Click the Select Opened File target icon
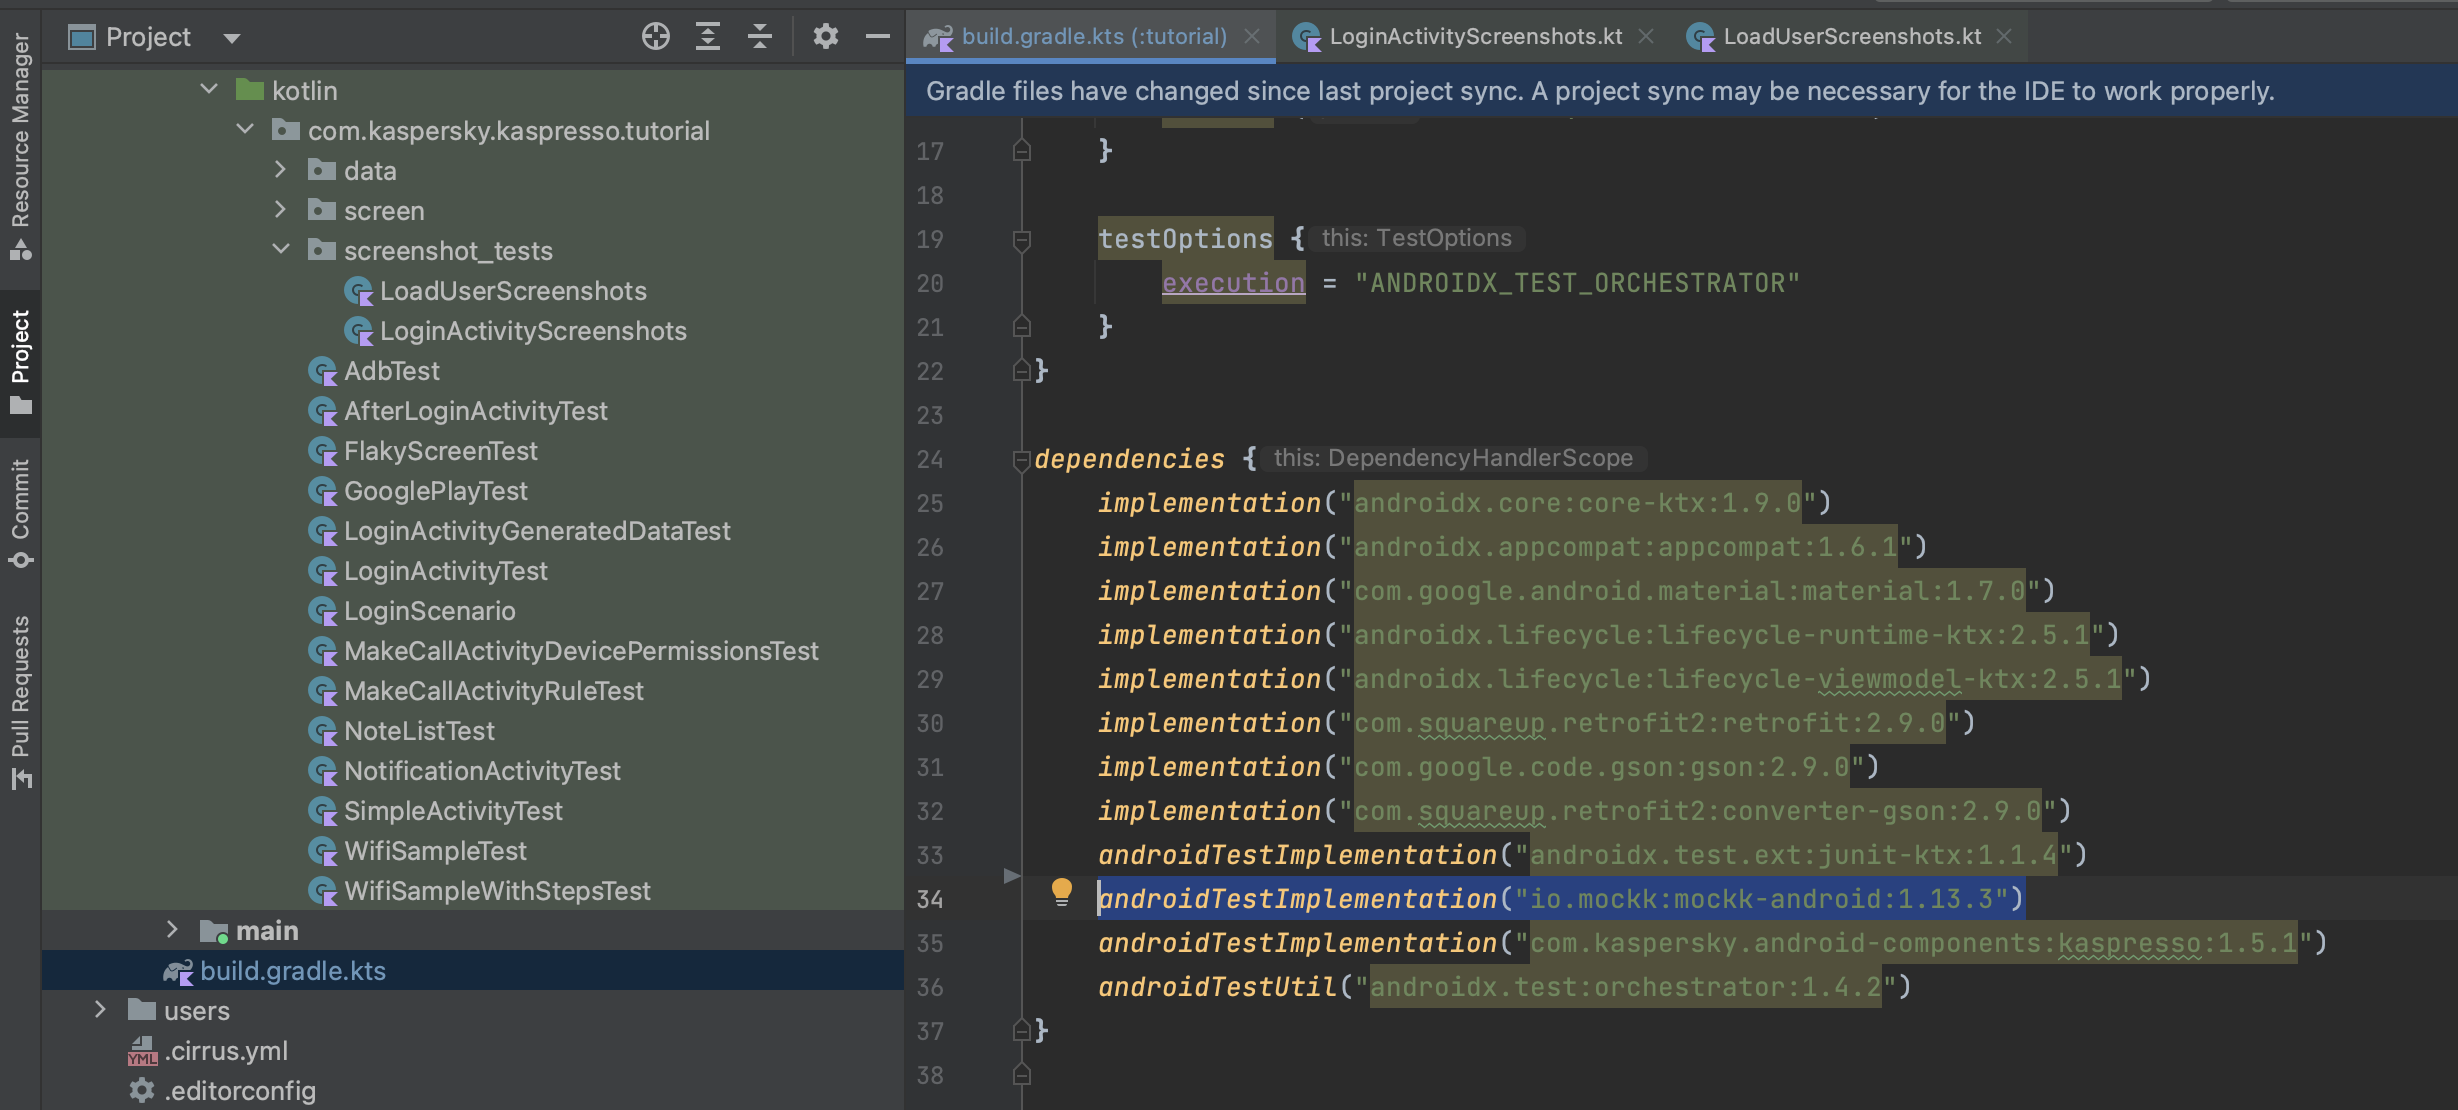Screen dimensions: 2458x1110 [x=655, y=37]
